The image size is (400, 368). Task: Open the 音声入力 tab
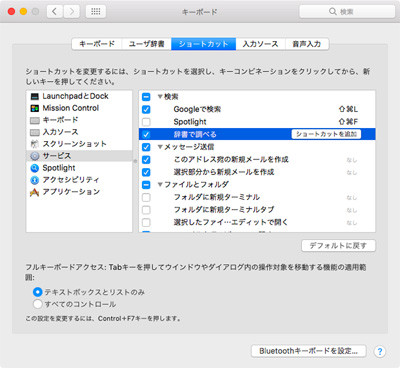coord(307,44)
